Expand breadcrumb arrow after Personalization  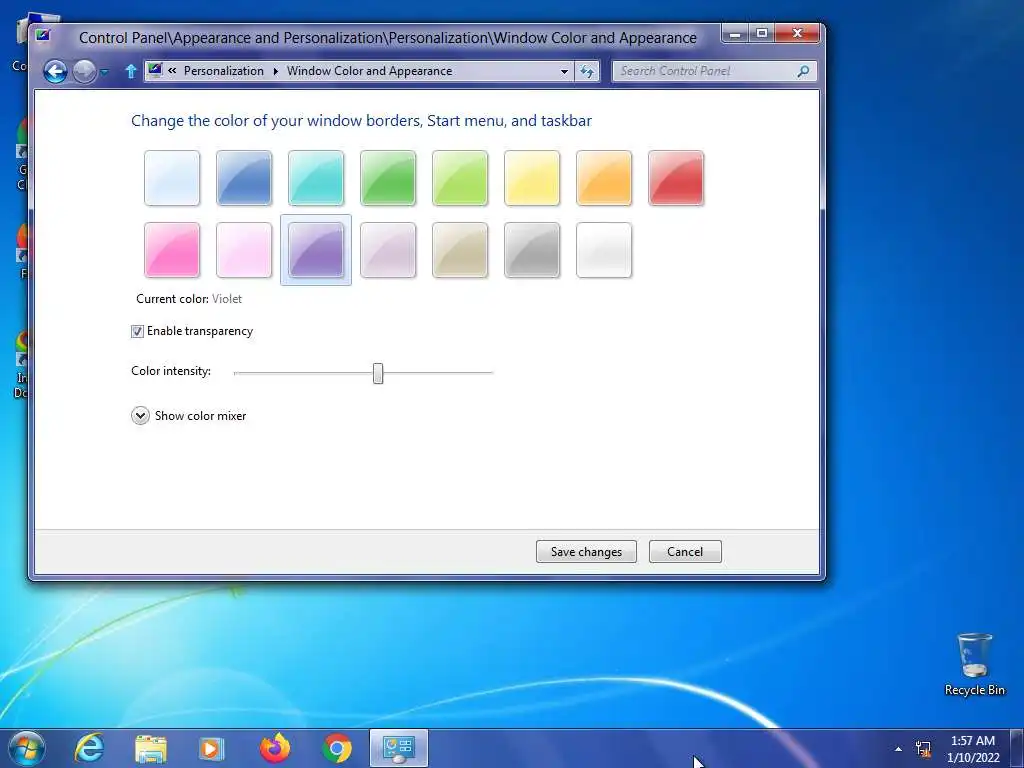click(x=276, y=71)
